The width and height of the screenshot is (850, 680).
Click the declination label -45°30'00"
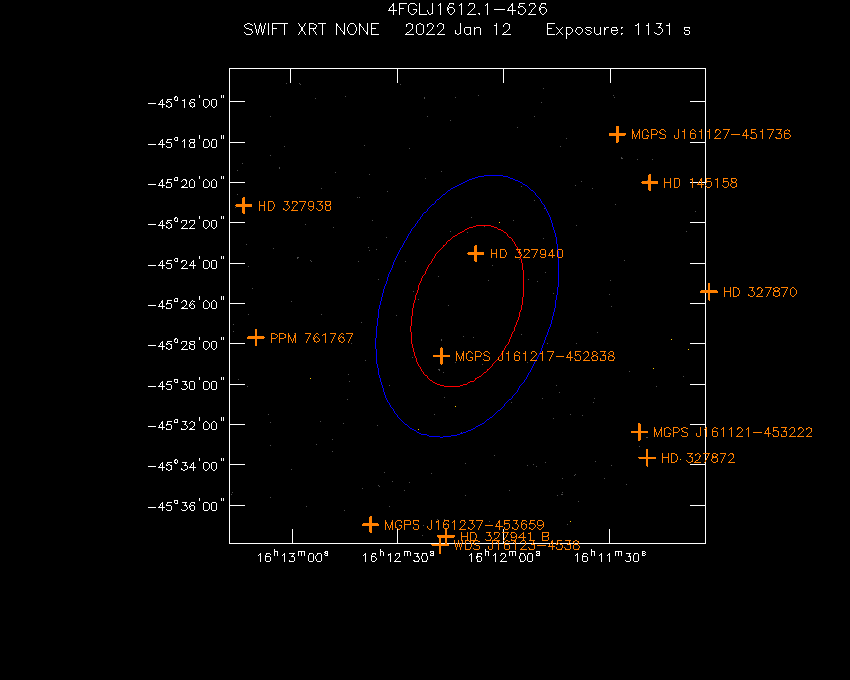[x=186, y=384]
